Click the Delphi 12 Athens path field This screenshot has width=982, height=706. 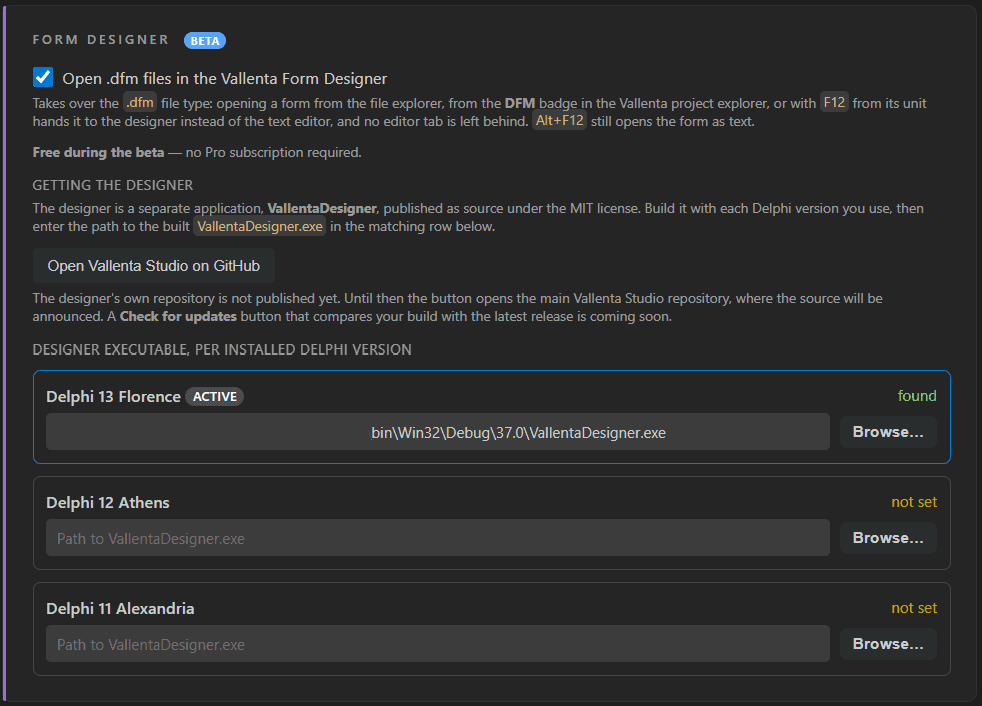[438, 537]
